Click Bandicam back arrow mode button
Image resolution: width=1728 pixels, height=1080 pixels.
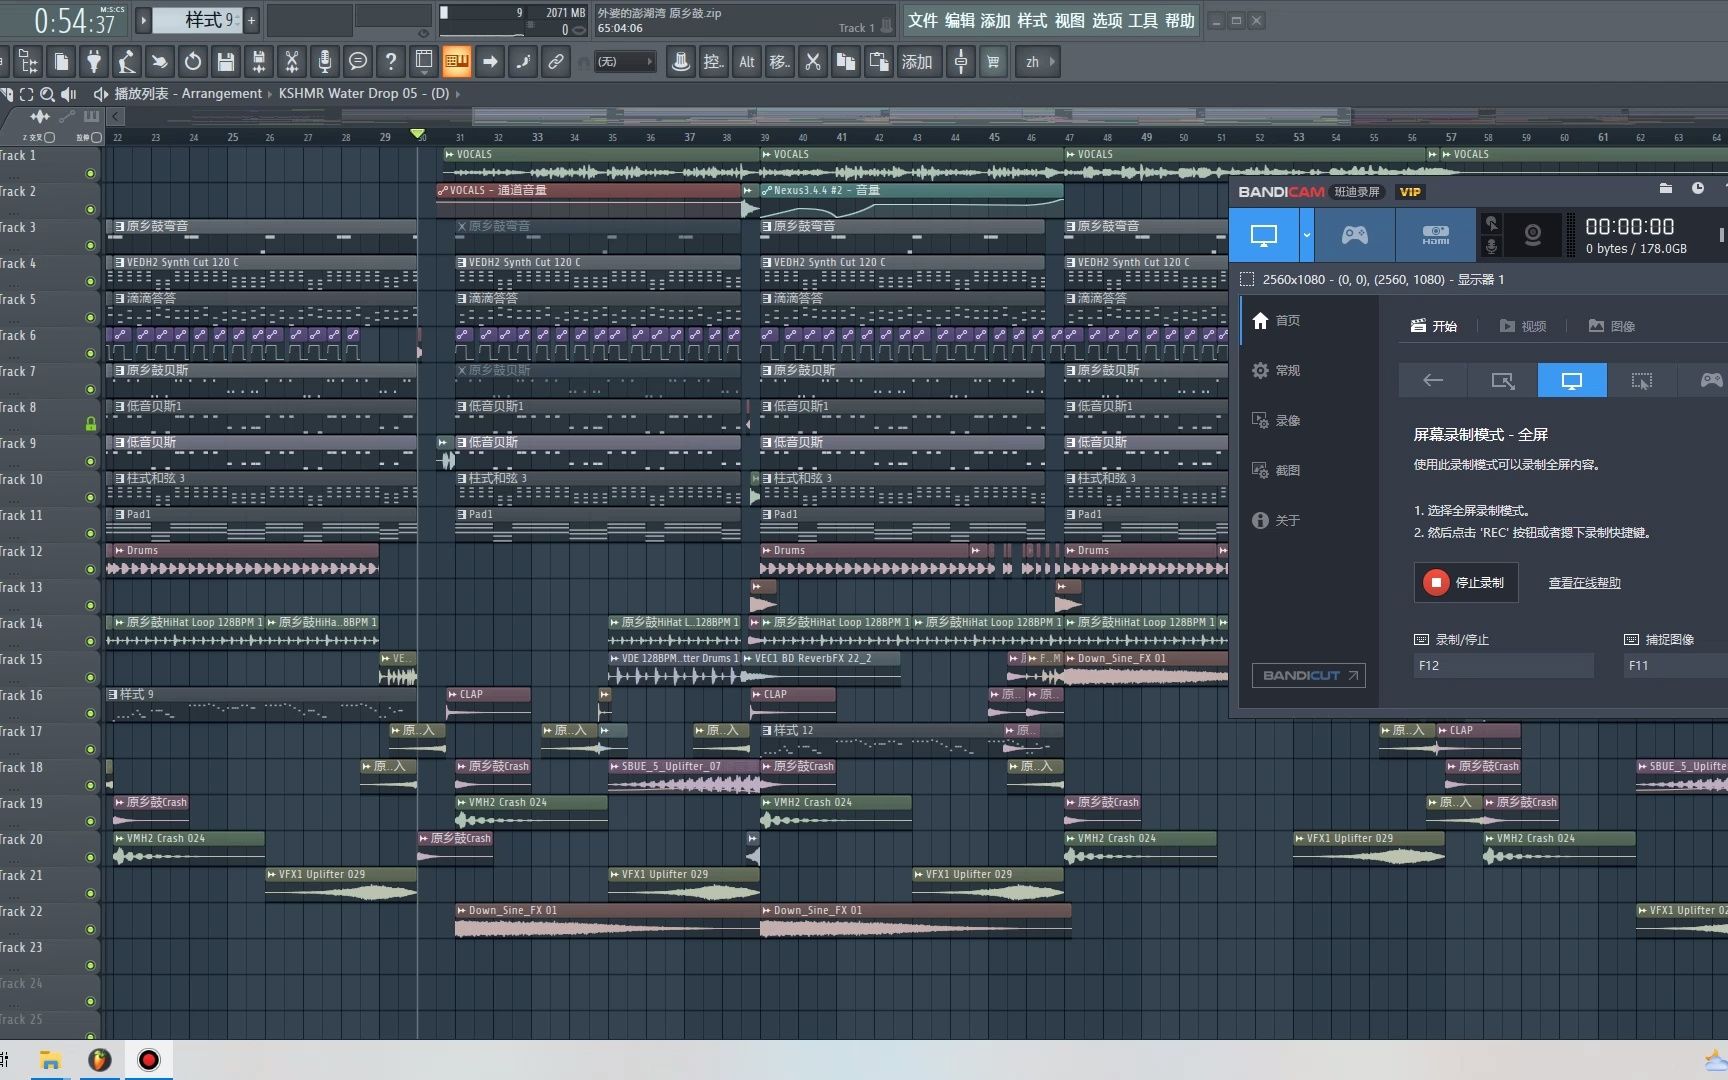(1432, 380)
